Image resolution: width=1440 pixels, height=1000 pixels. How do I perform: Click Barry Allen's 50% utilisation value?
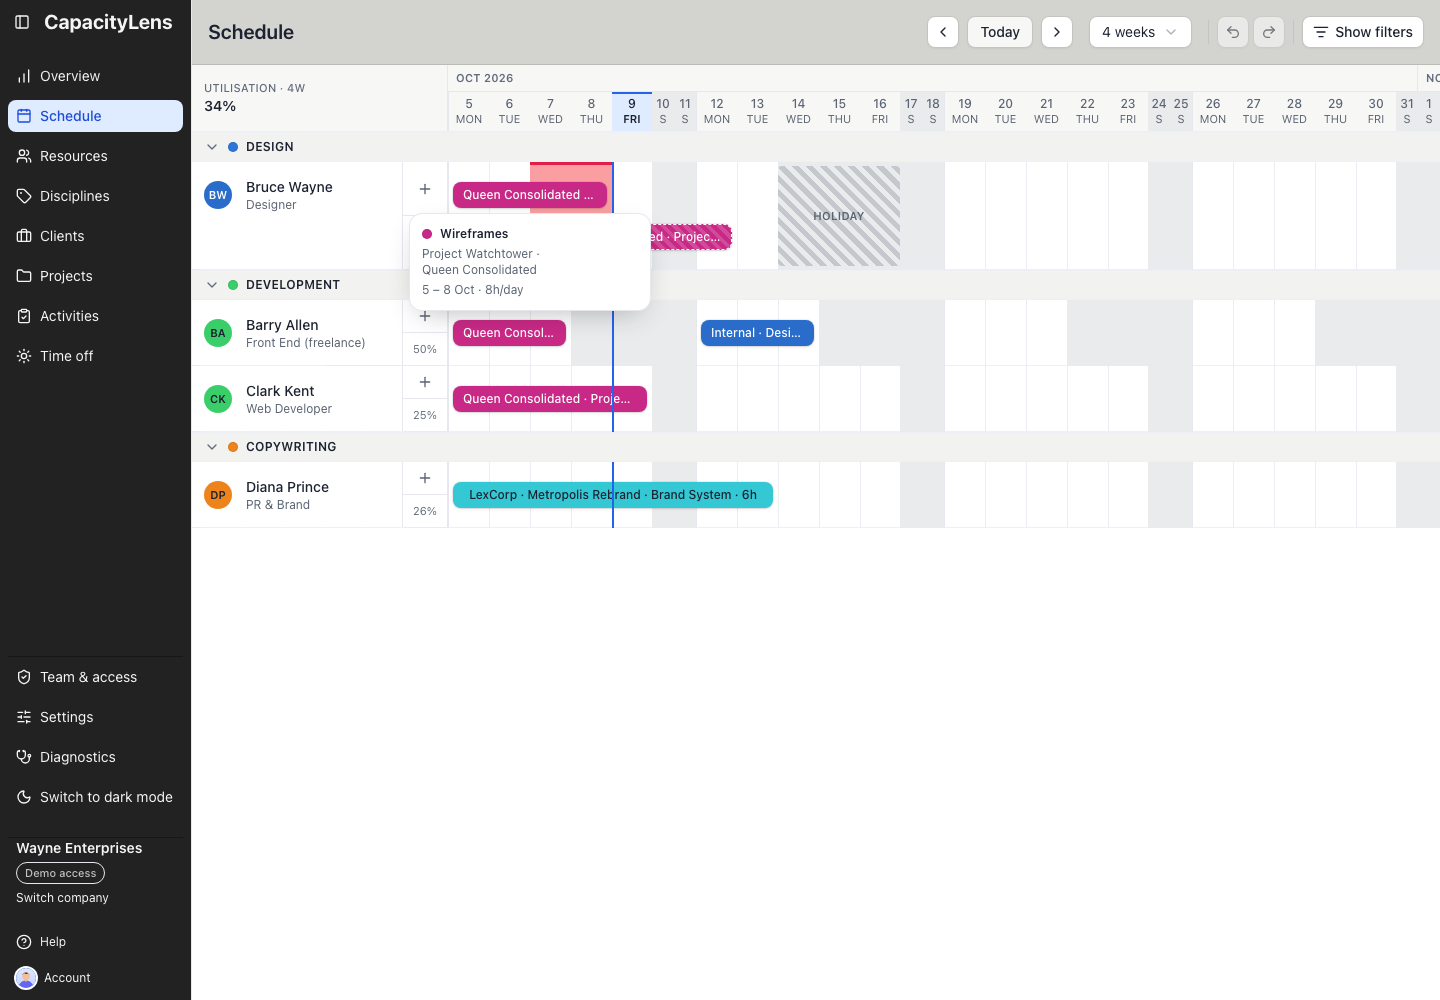pos(425,349)
